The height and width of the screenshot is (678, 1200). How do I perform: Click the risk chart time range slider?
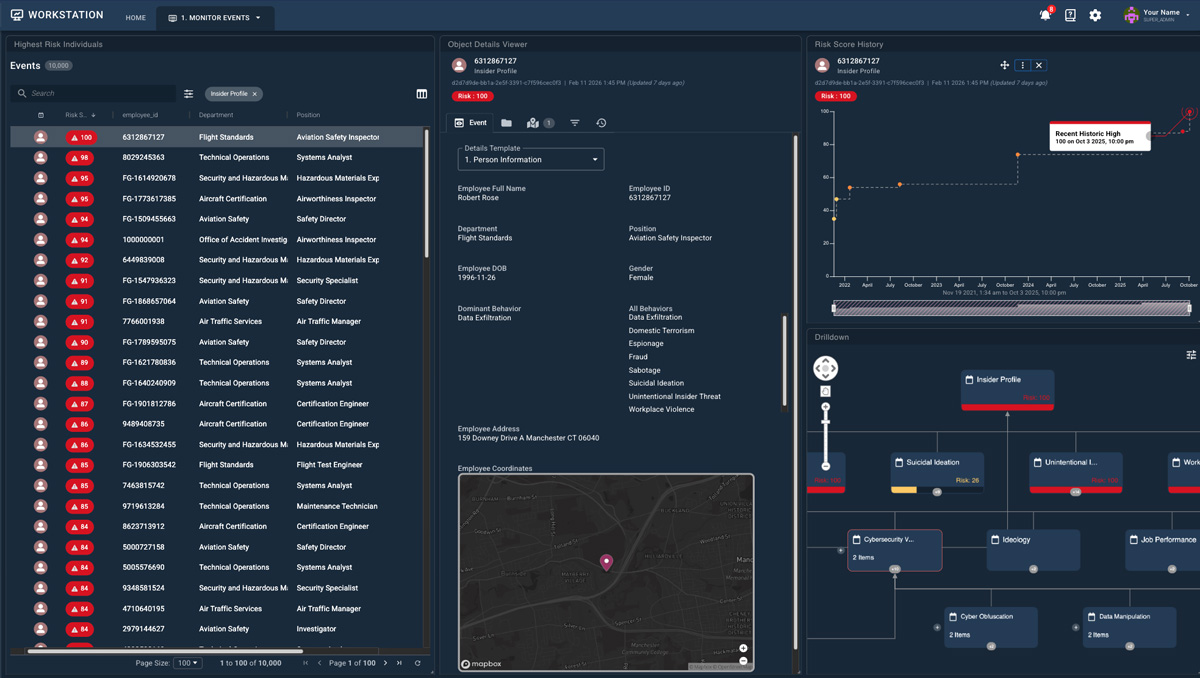click(x=1012, y=308)
